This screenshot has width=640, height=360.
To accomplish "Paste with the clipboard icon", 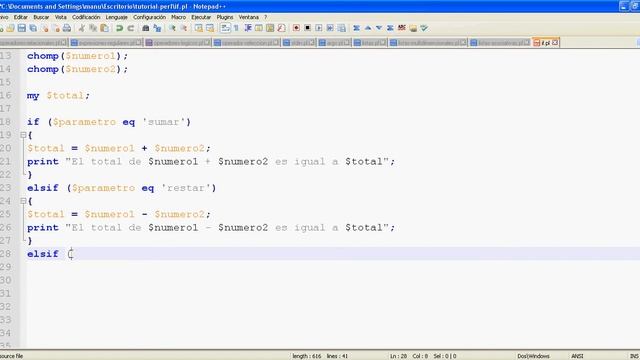I will pyautogui.click(x=104, y=28).
